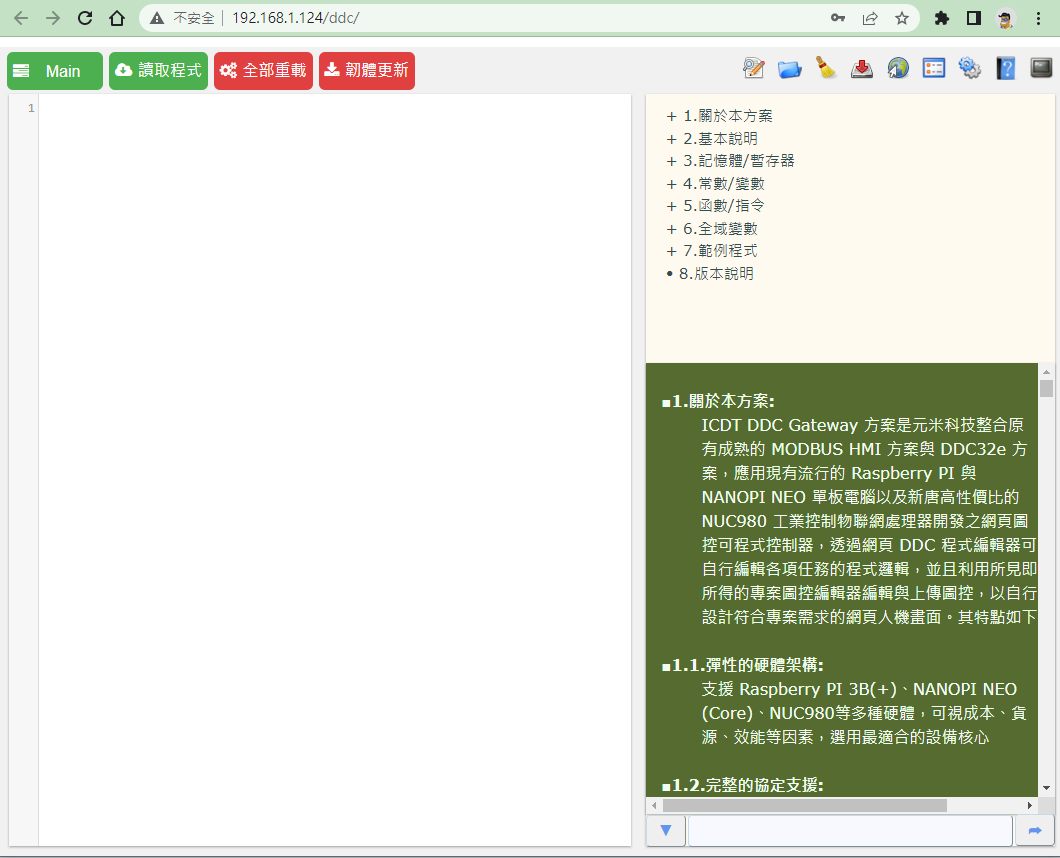Select the 8.版本說明 help entry

719,271
